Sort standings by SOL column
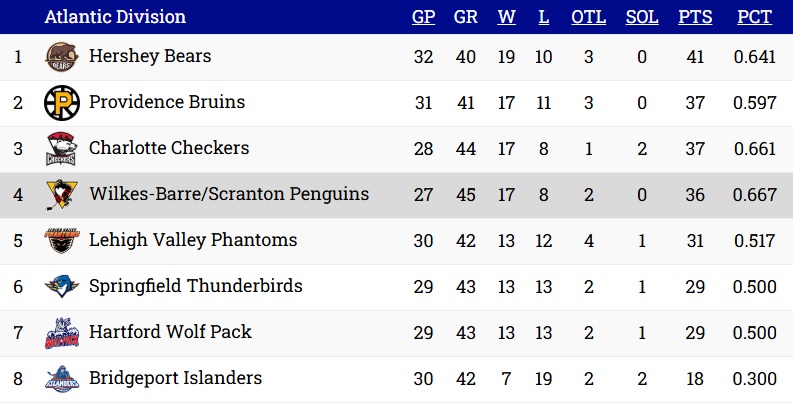Image resolution: width=793 pixels, height=403 pixels. pos(642,17)
